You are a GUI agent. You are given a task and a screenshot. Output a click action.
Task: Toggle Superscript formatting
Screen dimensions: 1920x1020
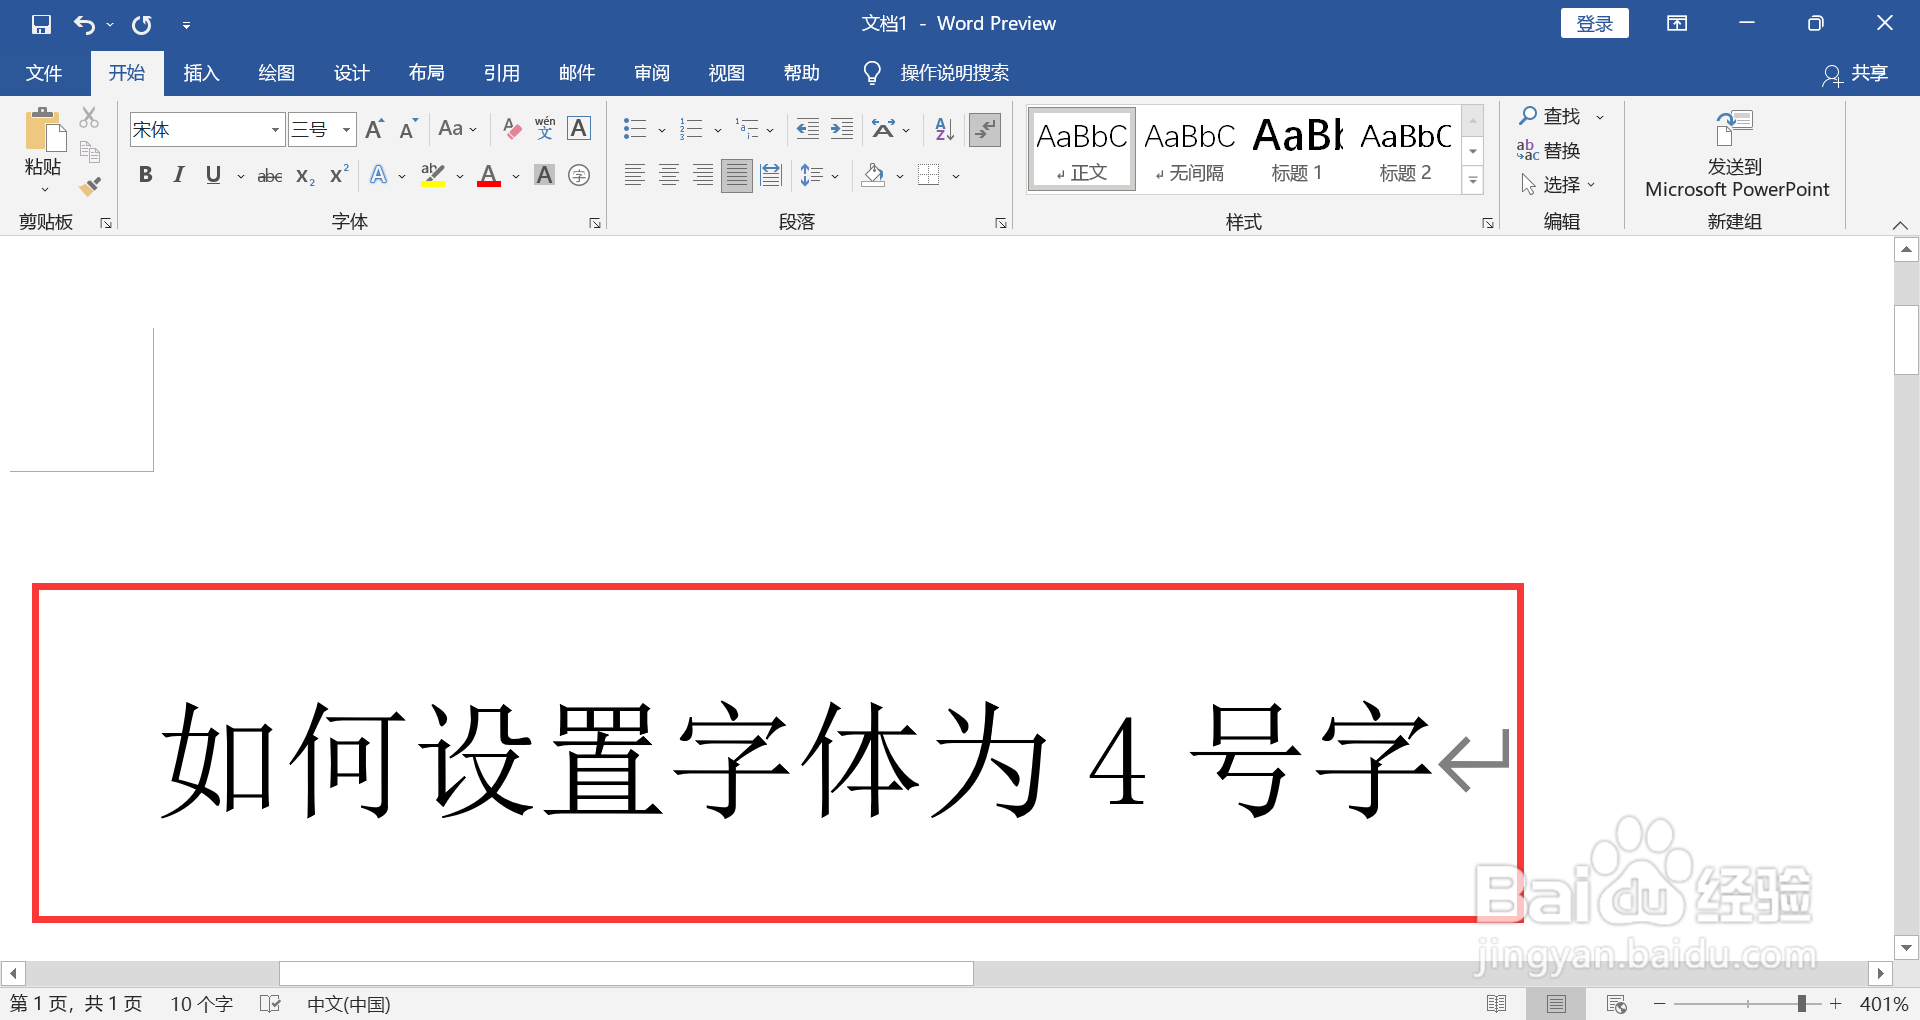pos(339,175)
